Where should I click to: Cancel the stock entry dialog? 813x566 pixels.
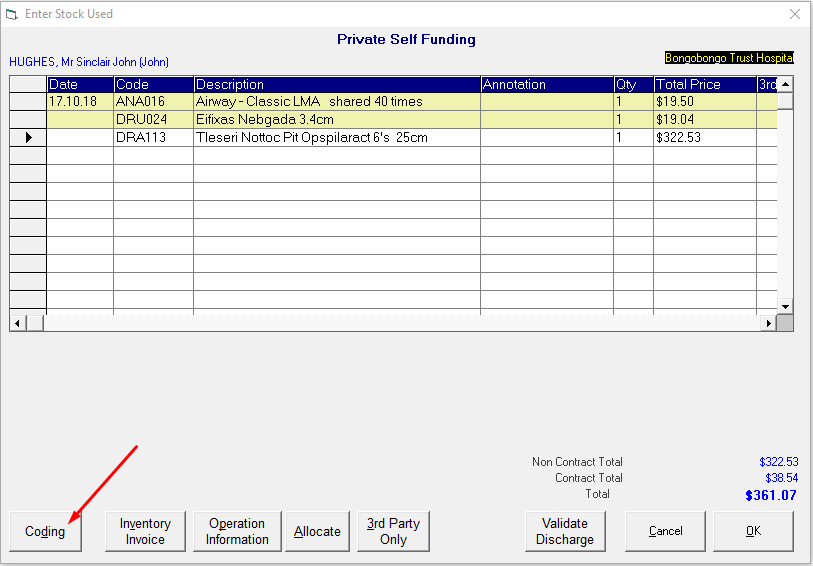click(666, 531)
